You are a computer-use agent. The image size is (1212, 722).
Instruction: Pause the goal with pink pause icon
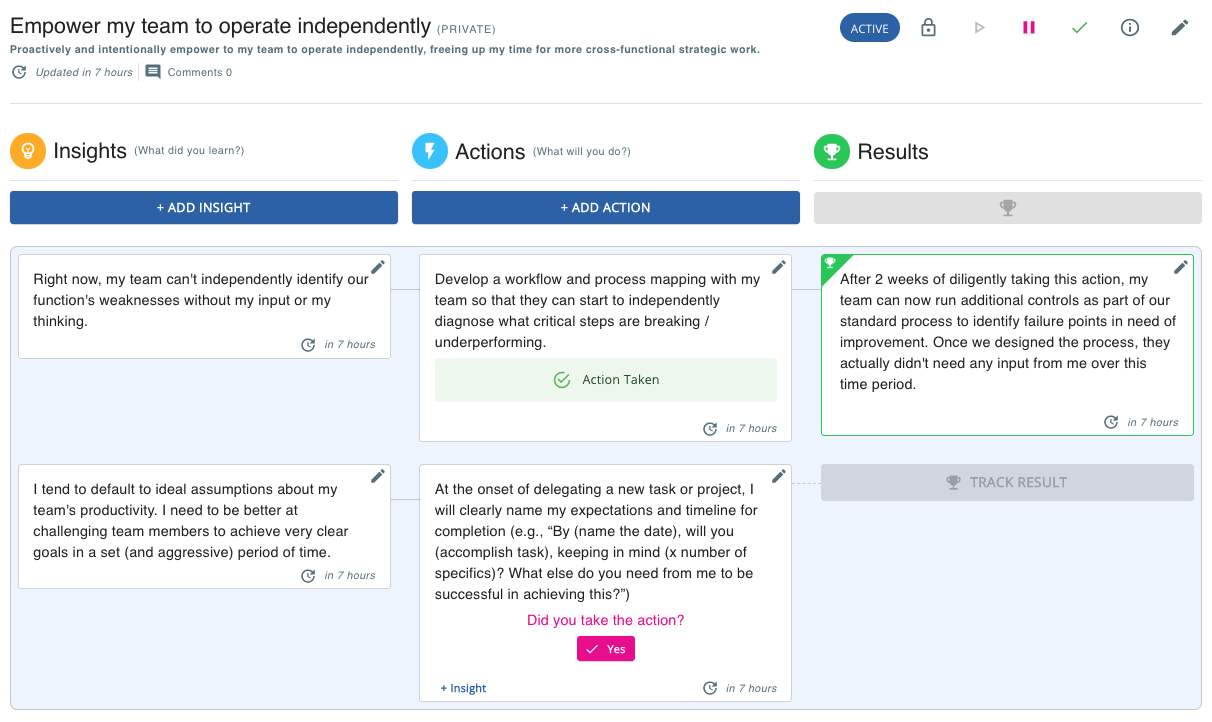1029,28
